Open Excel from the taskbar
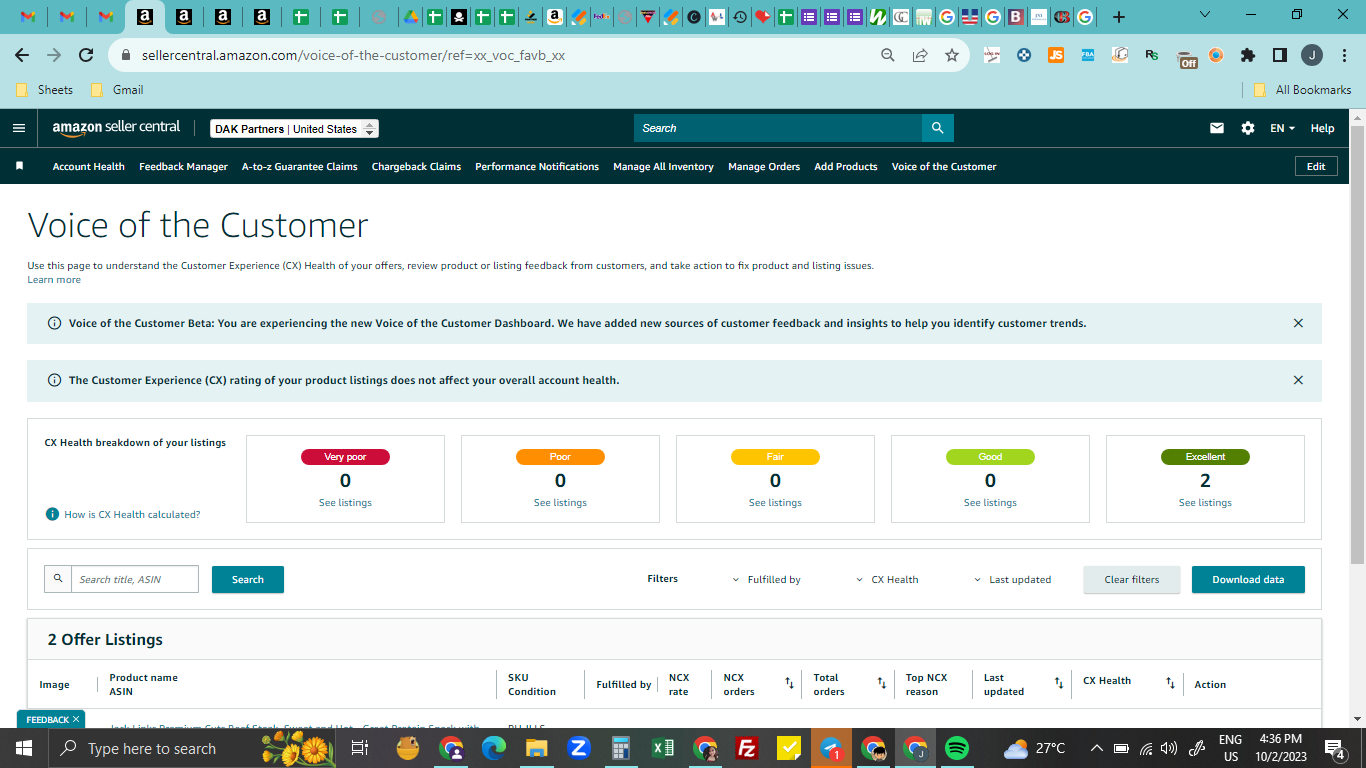 click(662, 748)
